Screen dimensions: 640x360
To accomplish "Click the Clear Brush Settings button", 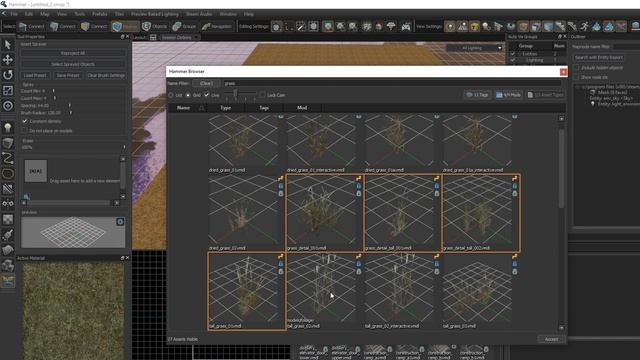I will [x=106, y=76].
